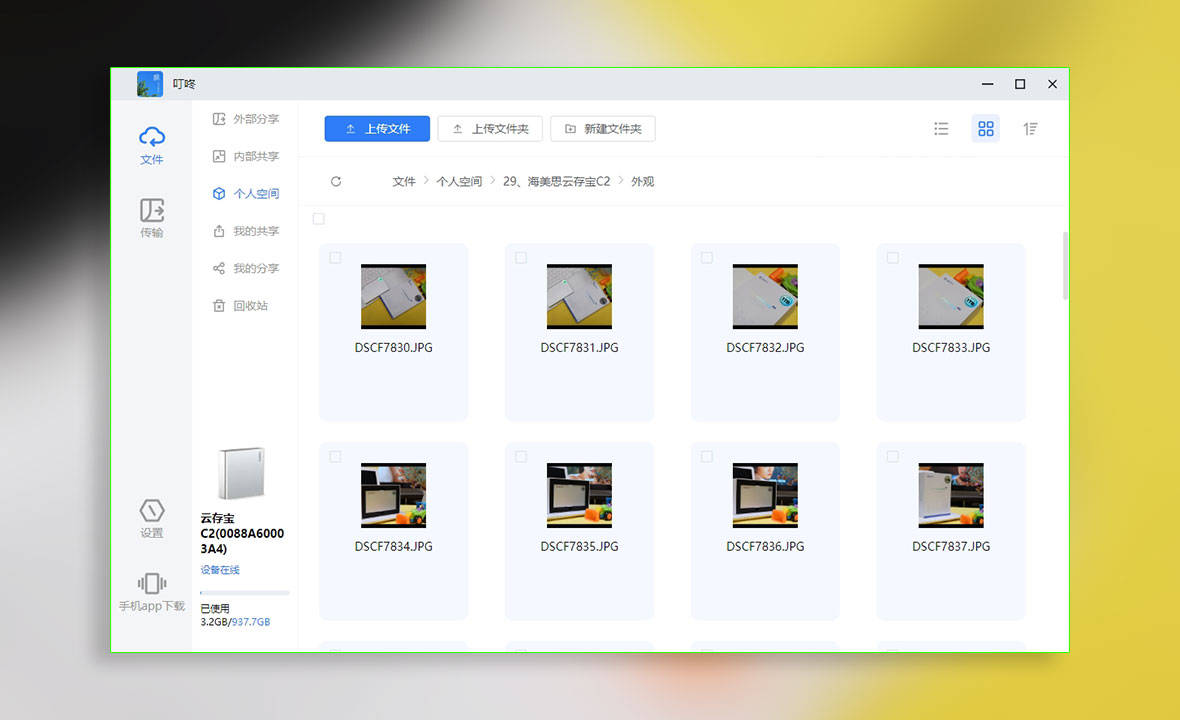
Task: Open the DSCF7833.JPG thumbnail
Action: (x=950, y=296)
